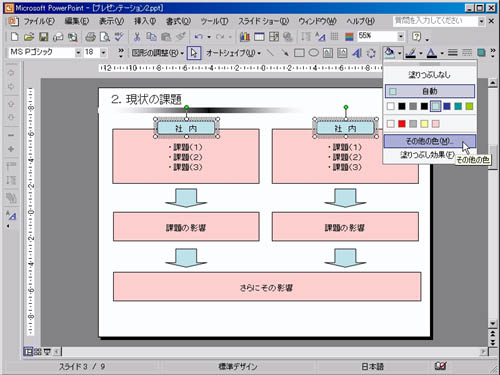Click the Format Painter icon
Screen dimensions: 500x375
click(180, 37)
